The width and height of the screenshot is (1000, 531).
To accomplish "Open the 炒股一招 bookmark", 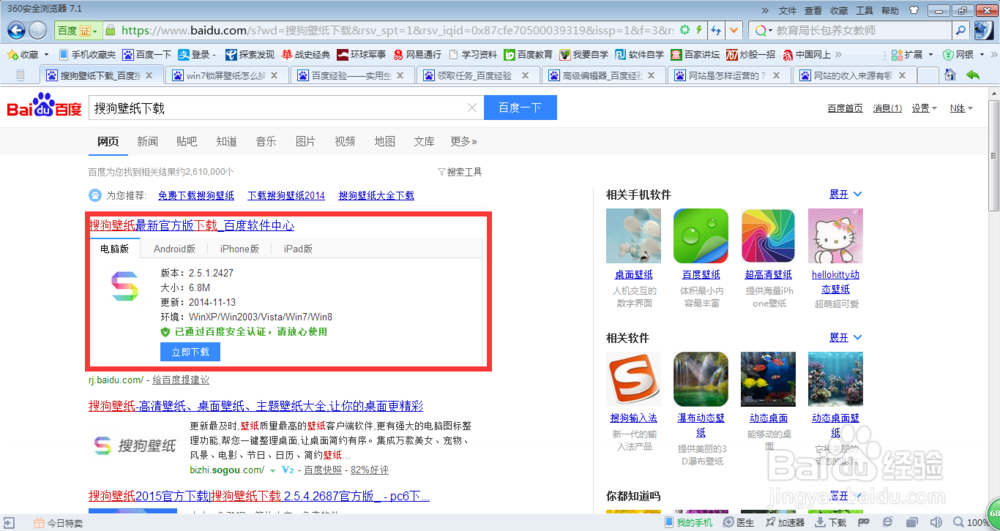I will tap(751, 55).
